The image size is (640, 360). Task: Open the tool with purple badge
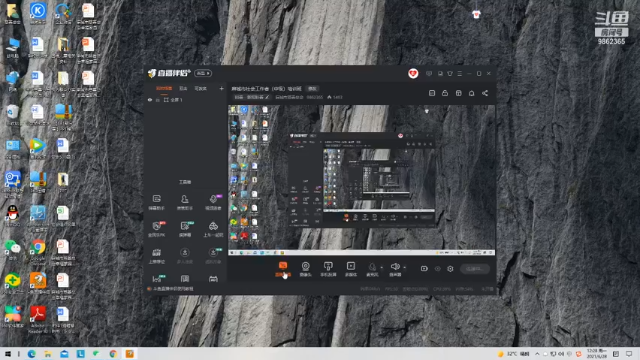(213, 202)
